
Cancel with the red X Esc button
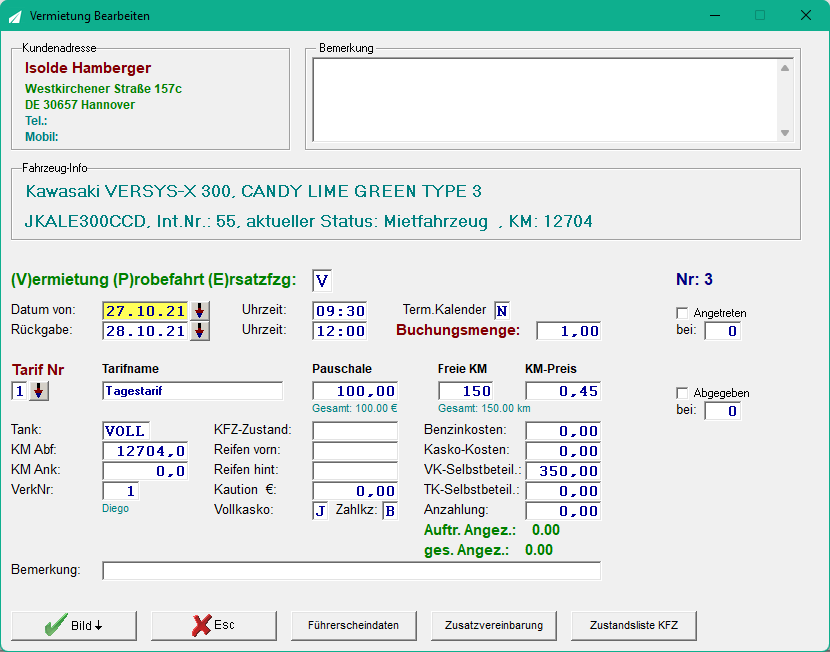click(x=214, y=626)
